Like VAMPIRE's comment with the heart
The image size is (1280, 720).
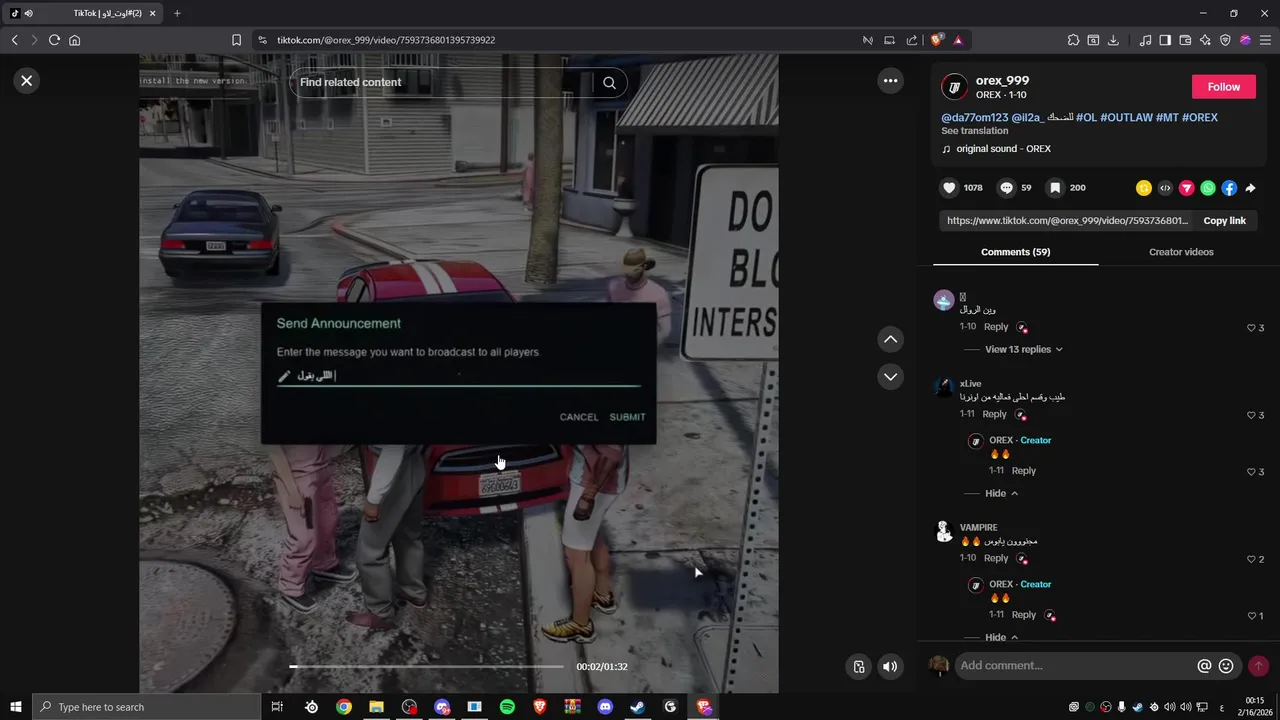click(x=1251, y=559)
